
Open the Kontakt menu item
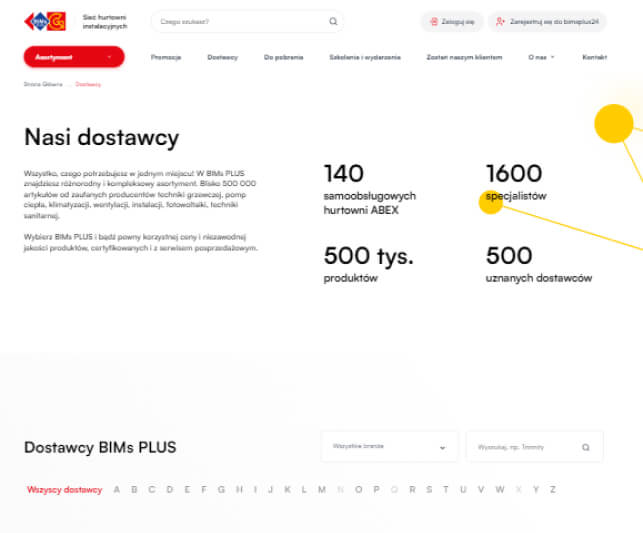[595, 57]
